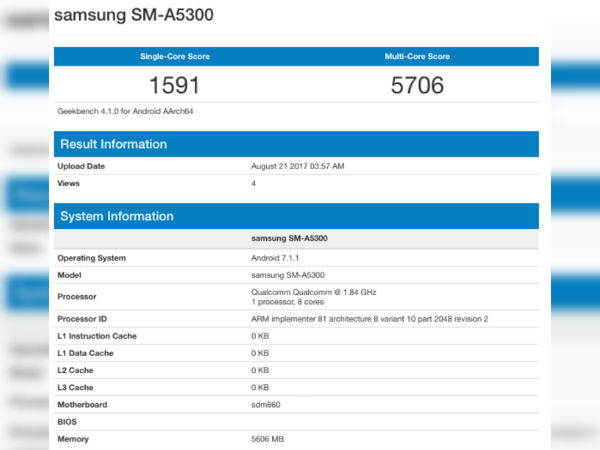This screenshot has width=600, height=450.
Task: Select the L1 Data Cache label
Action: (85, 353)
